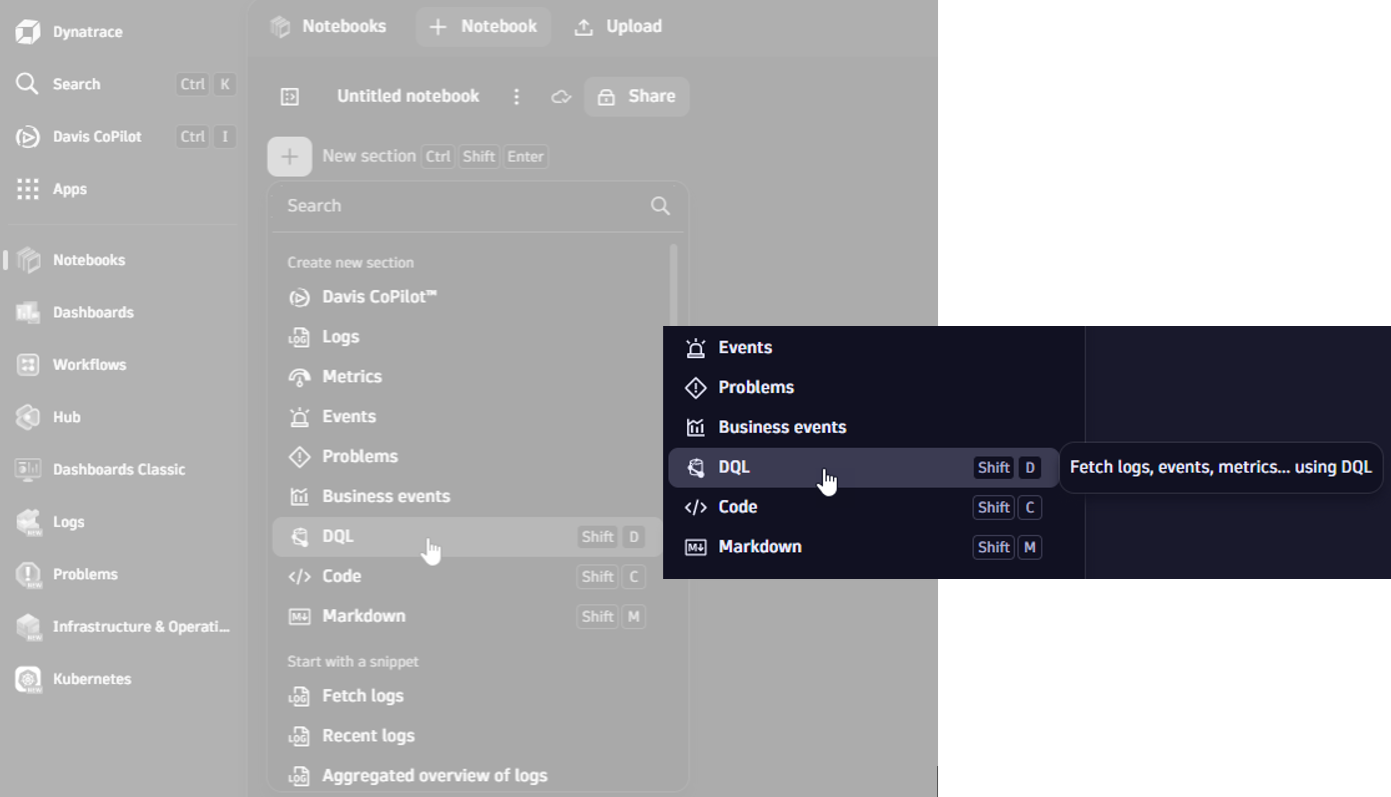Click the Upload button in the top bar

tap(618, 27)
